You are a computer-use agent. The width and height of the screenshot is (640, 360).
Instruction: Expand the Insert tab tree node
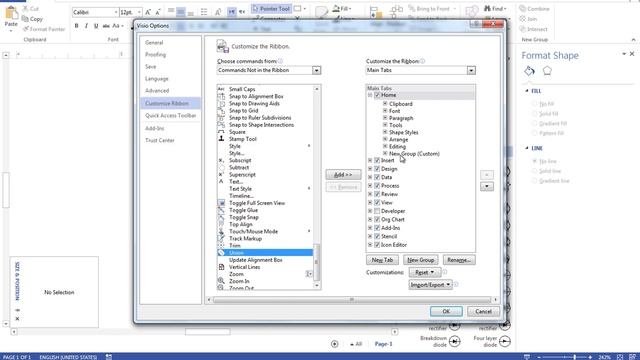pyautogui.click(x=370, y=160)
